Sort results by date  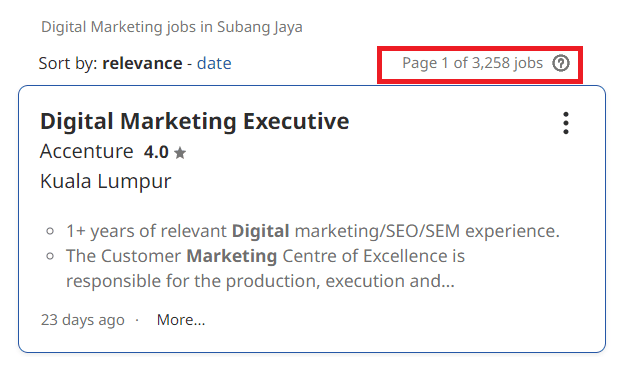coord(214,63)
